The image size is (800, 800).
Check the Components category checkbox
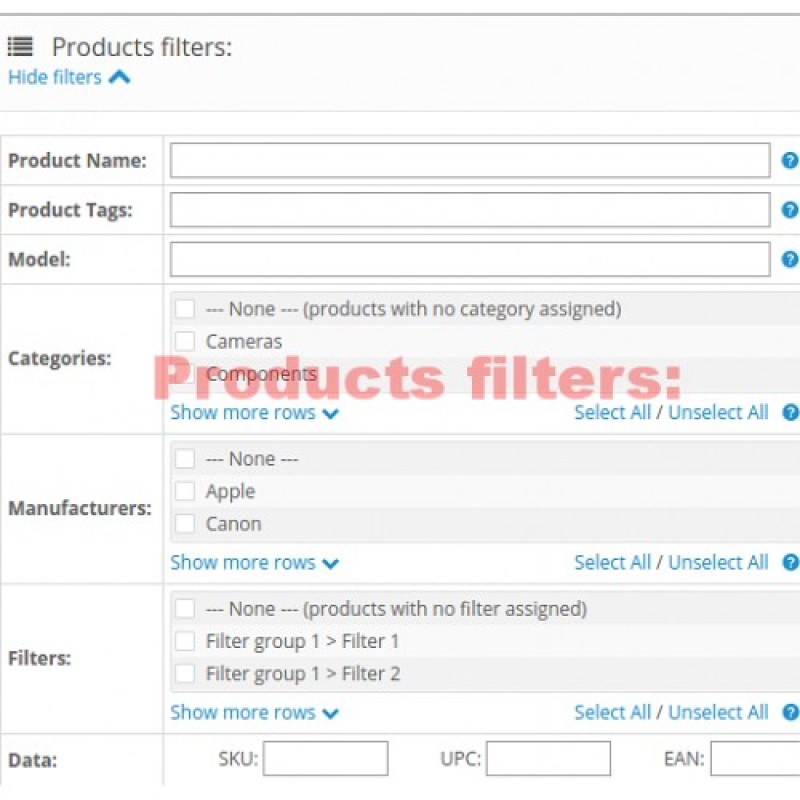point(184,373)
